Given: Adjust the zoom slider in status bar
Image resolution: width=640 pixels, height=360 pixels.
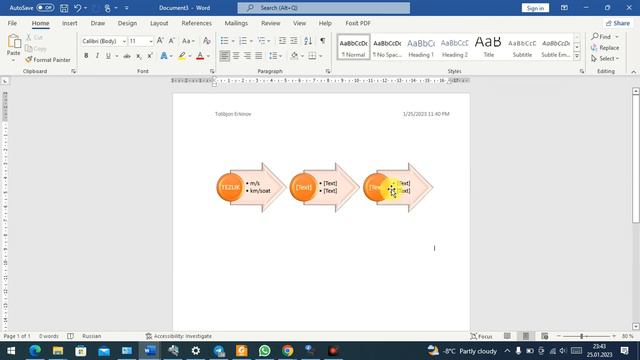Looking at the screenshot, I should pyautogui.click(x=582, y=336).
